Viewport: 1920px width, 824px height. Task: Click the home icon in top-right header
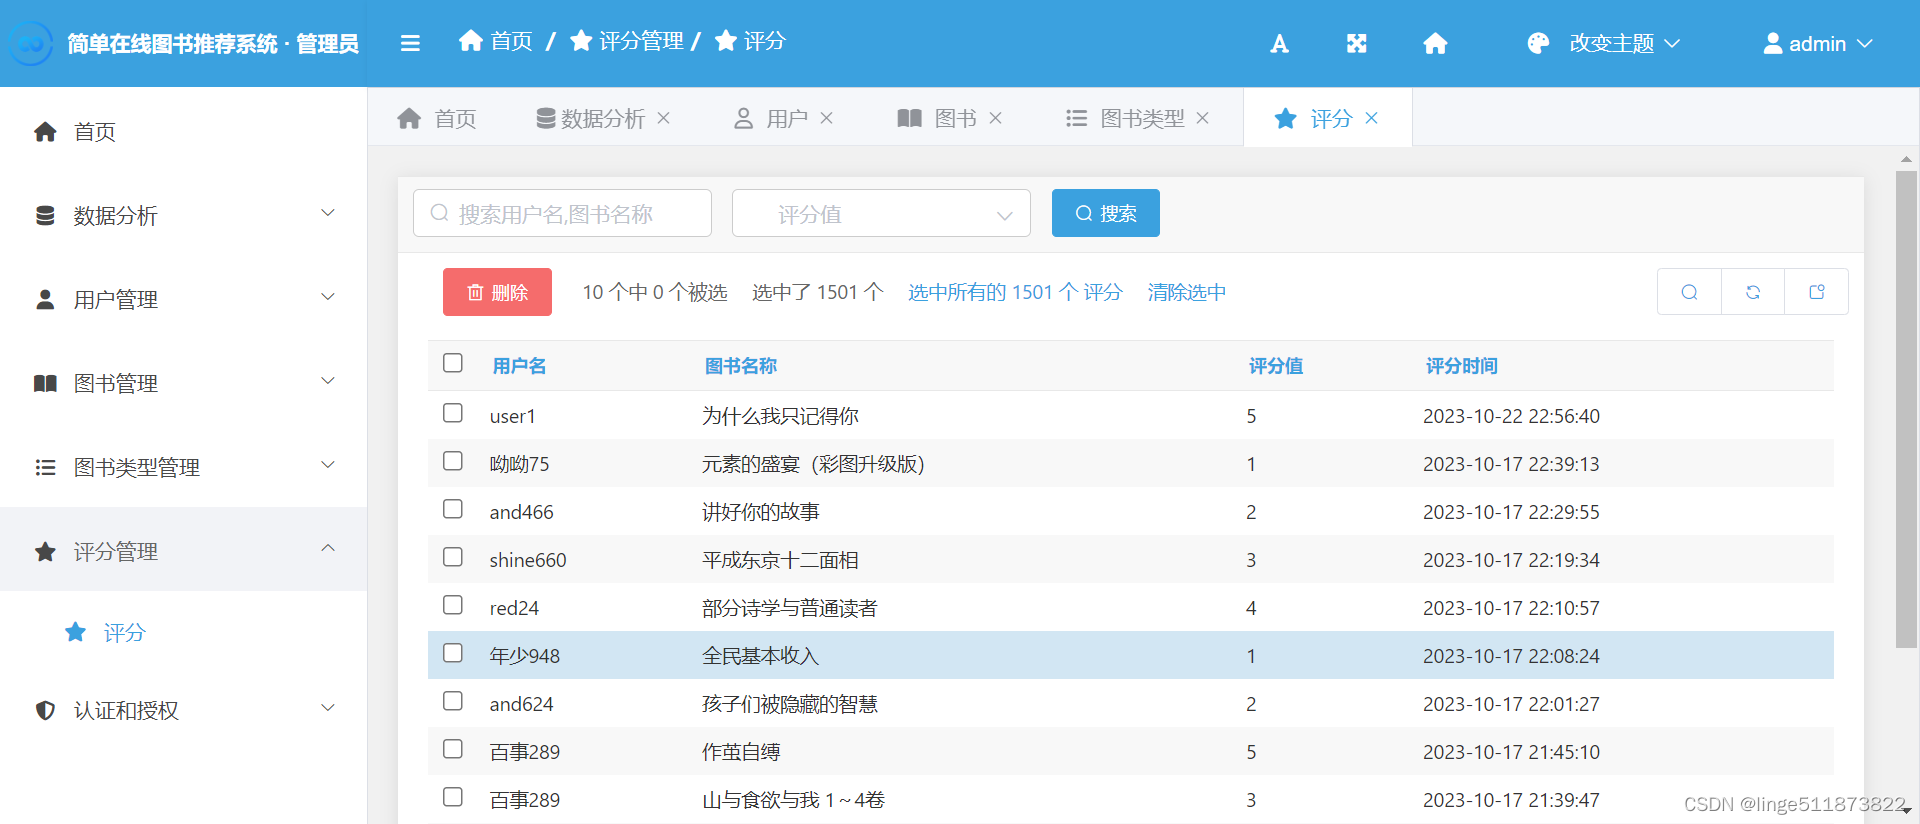[1435, 43]
